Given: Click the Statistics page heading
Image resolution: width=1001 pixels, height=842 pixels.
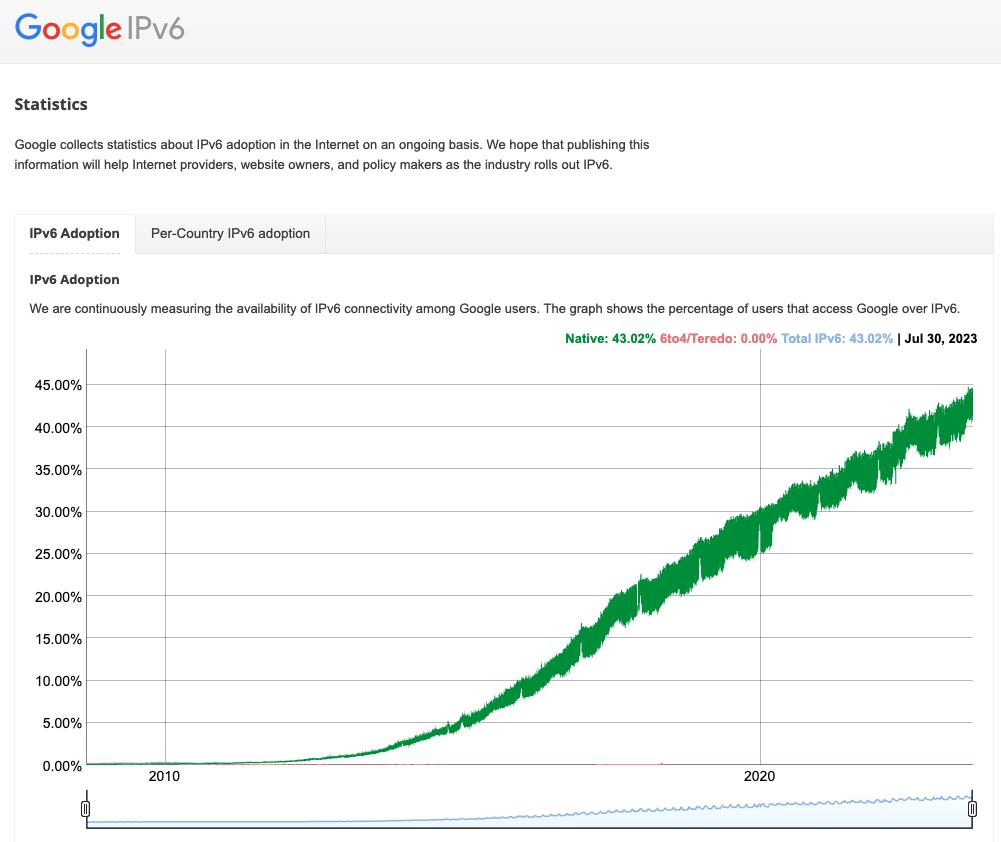Looking at the screenshot, I should [51, 104].
